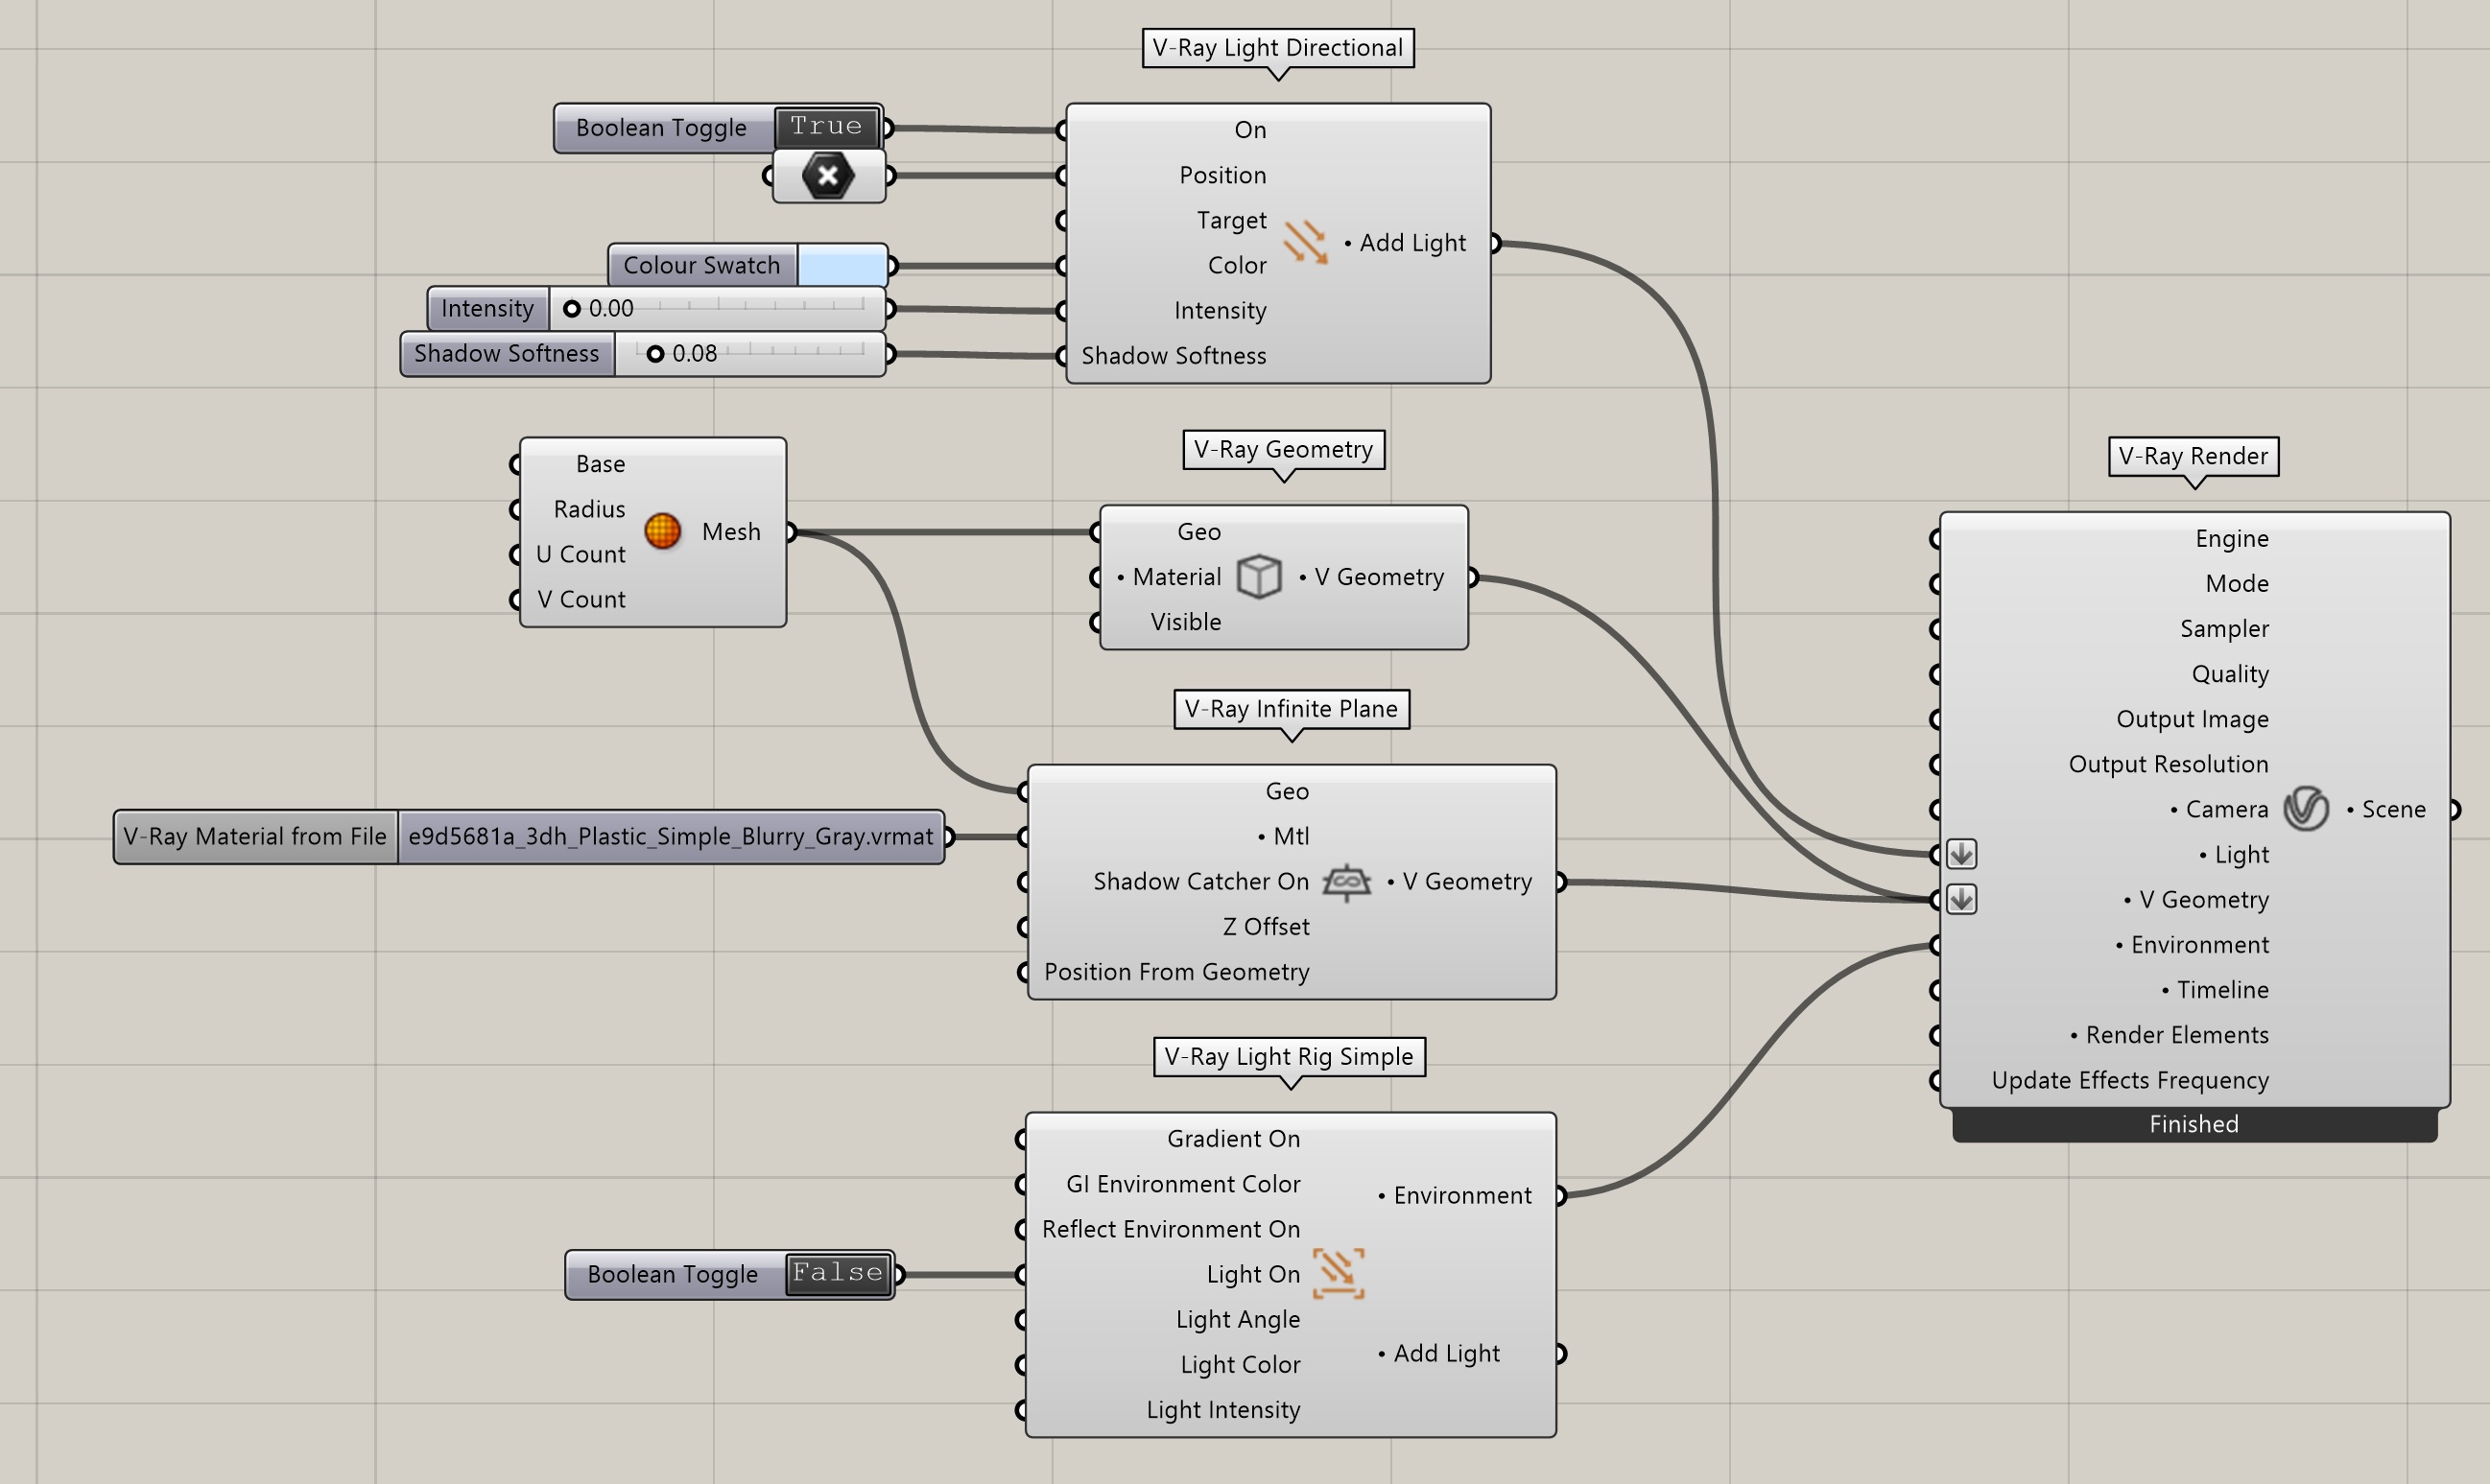
Task: Click the Scene output on V-Ray Render
Action: coord(2386,809)
